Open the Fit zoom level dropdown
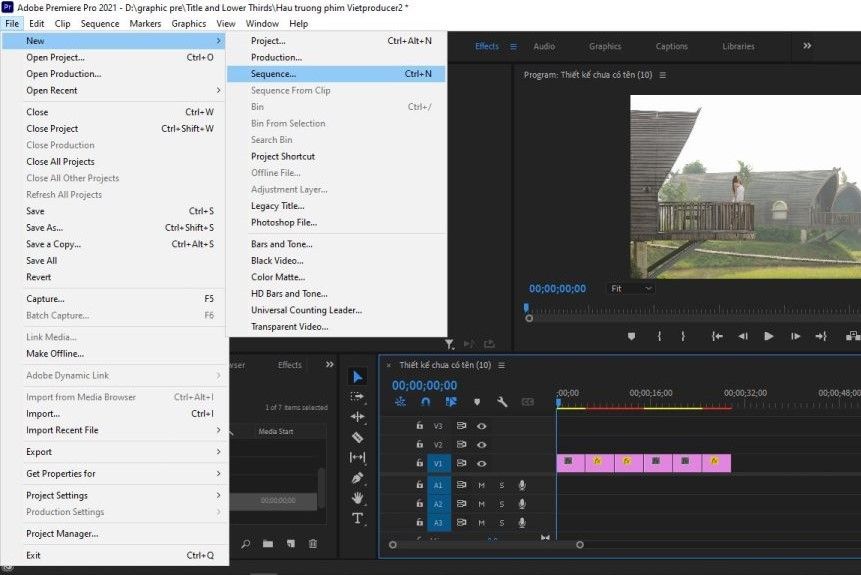861x575 pixels. [631, 288]
